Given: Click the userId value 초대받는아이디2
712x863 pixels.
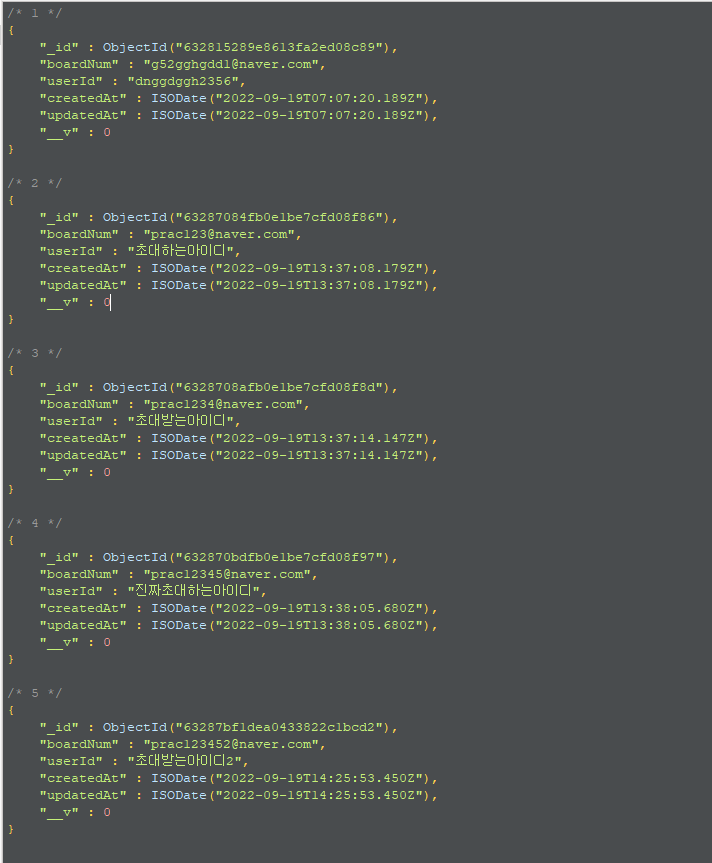Looking at the screenshot, I should [185, 761].
